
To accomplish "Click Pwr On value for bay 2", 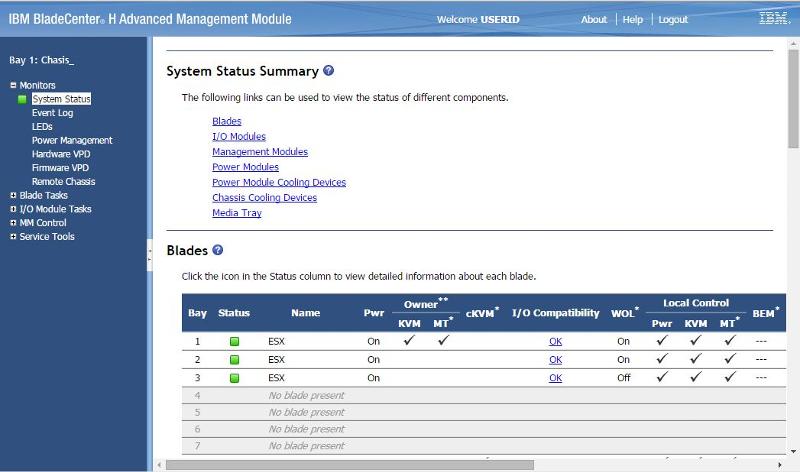I will (373, 360).
